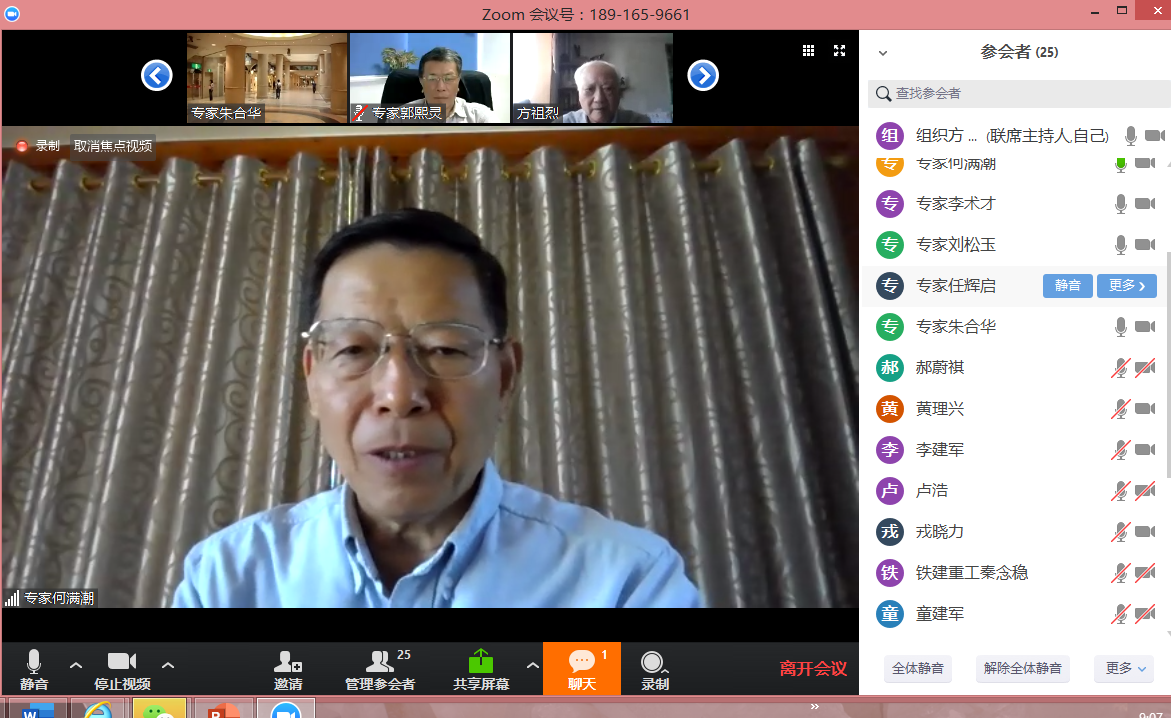Toggle 静音 microphone mute in toolbar
The image size is (1171, 718).
[x=34, y=662]
